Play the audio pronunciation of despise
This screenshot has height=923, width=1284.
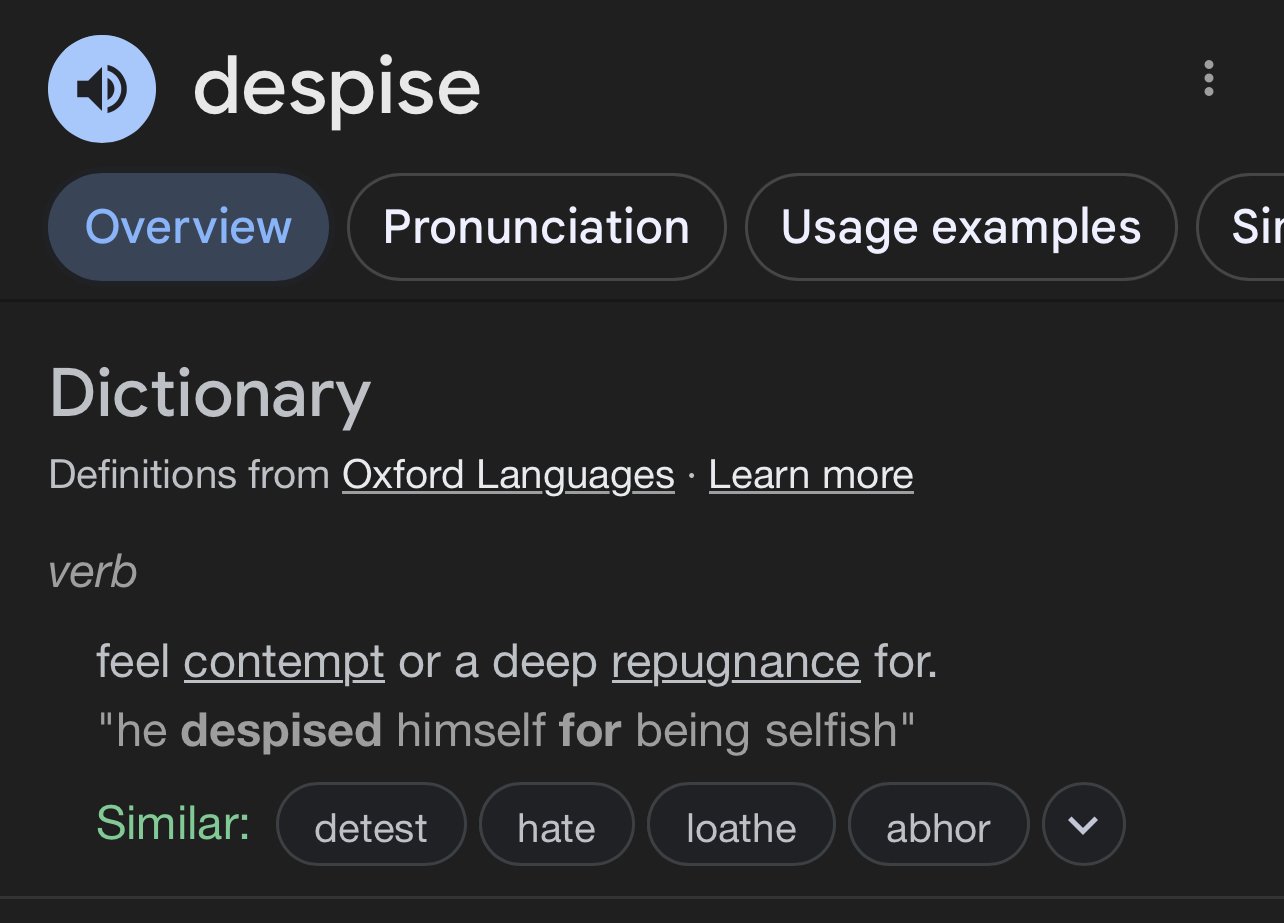[x=102, y=89]
